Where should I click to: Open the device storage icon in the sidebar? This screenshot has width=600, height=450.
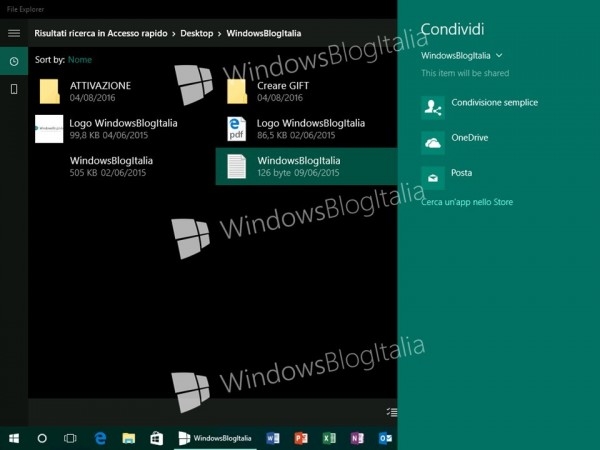(x=14, y=89)
